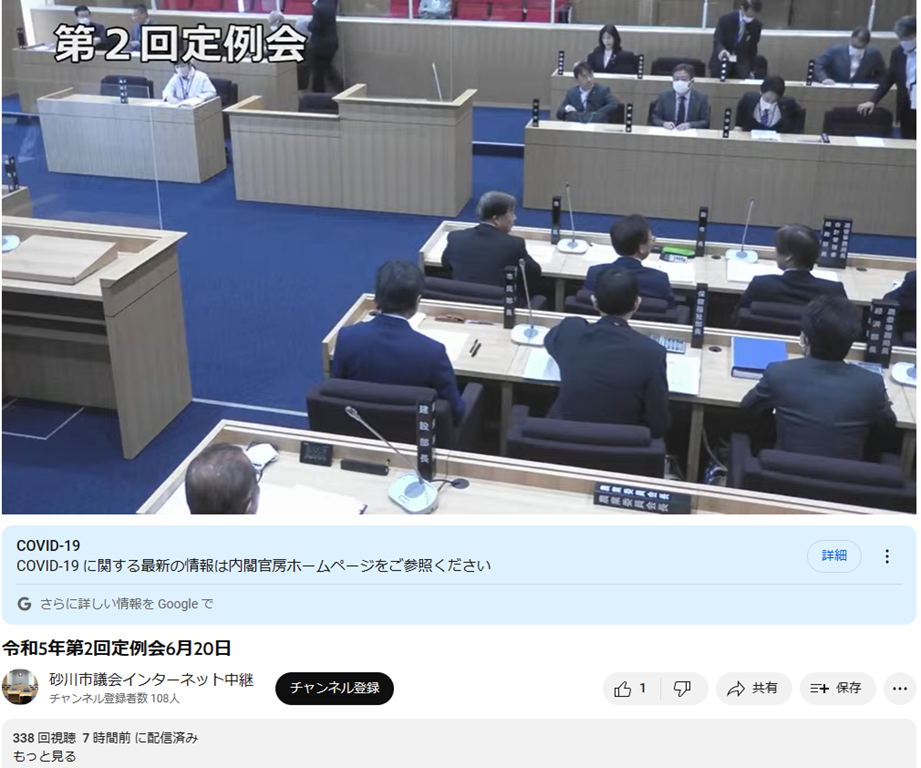The height and width of the screenshot is (768, 921).
Task: Click the 砂川市議会 channel avatar image
Action: [20, 687]
